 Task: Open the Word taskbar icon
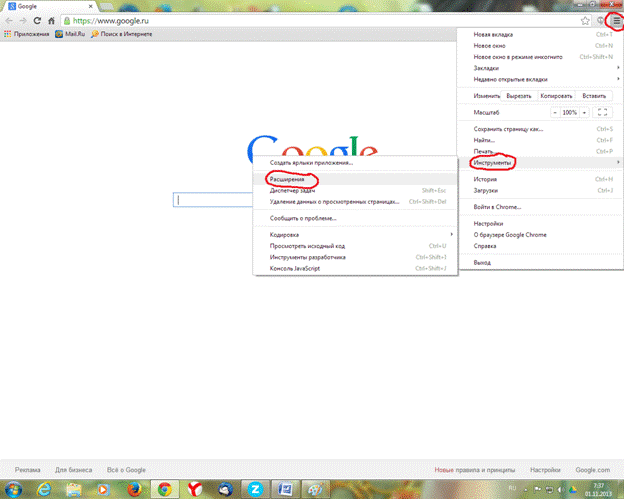click(x=285, y=489)
